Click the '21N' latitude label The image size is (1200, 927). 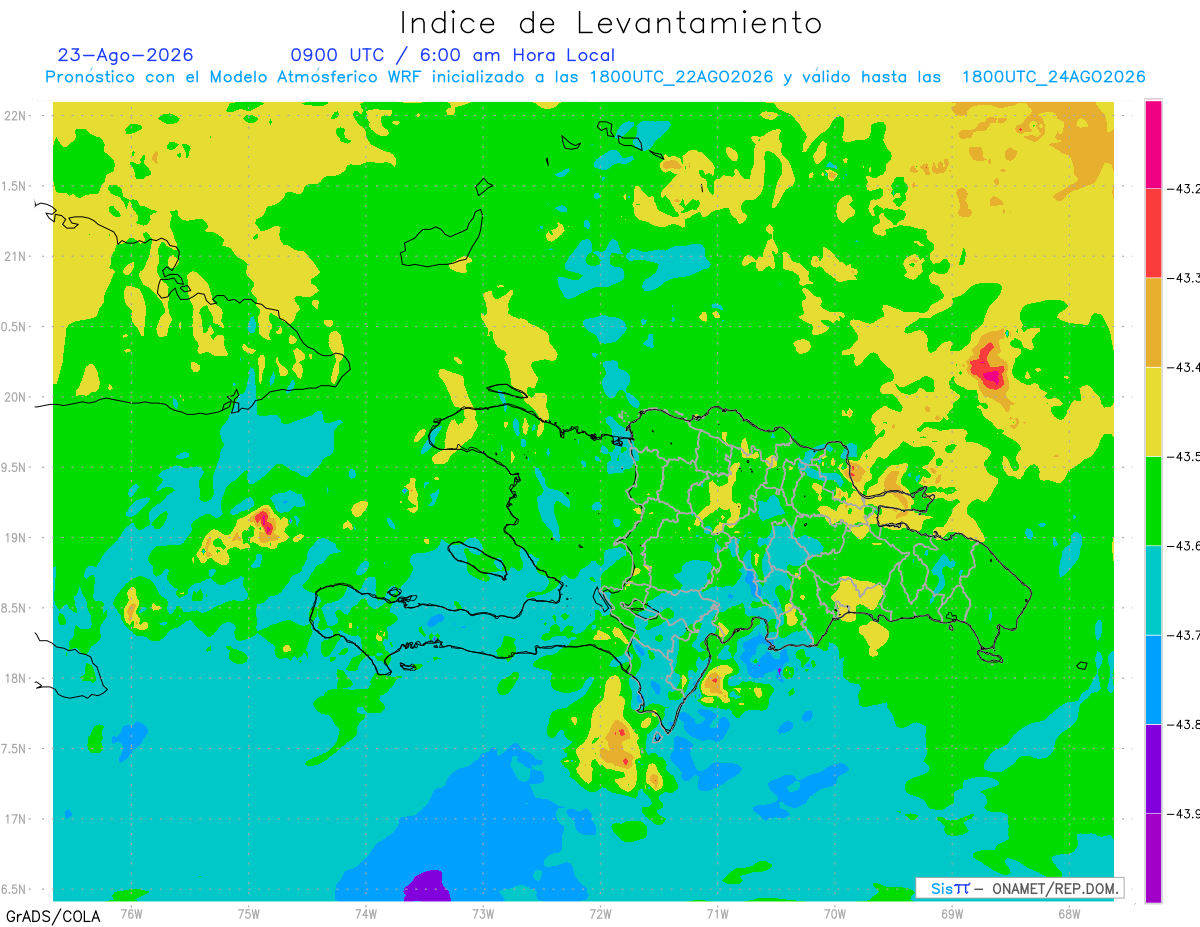tap(17, 256)
